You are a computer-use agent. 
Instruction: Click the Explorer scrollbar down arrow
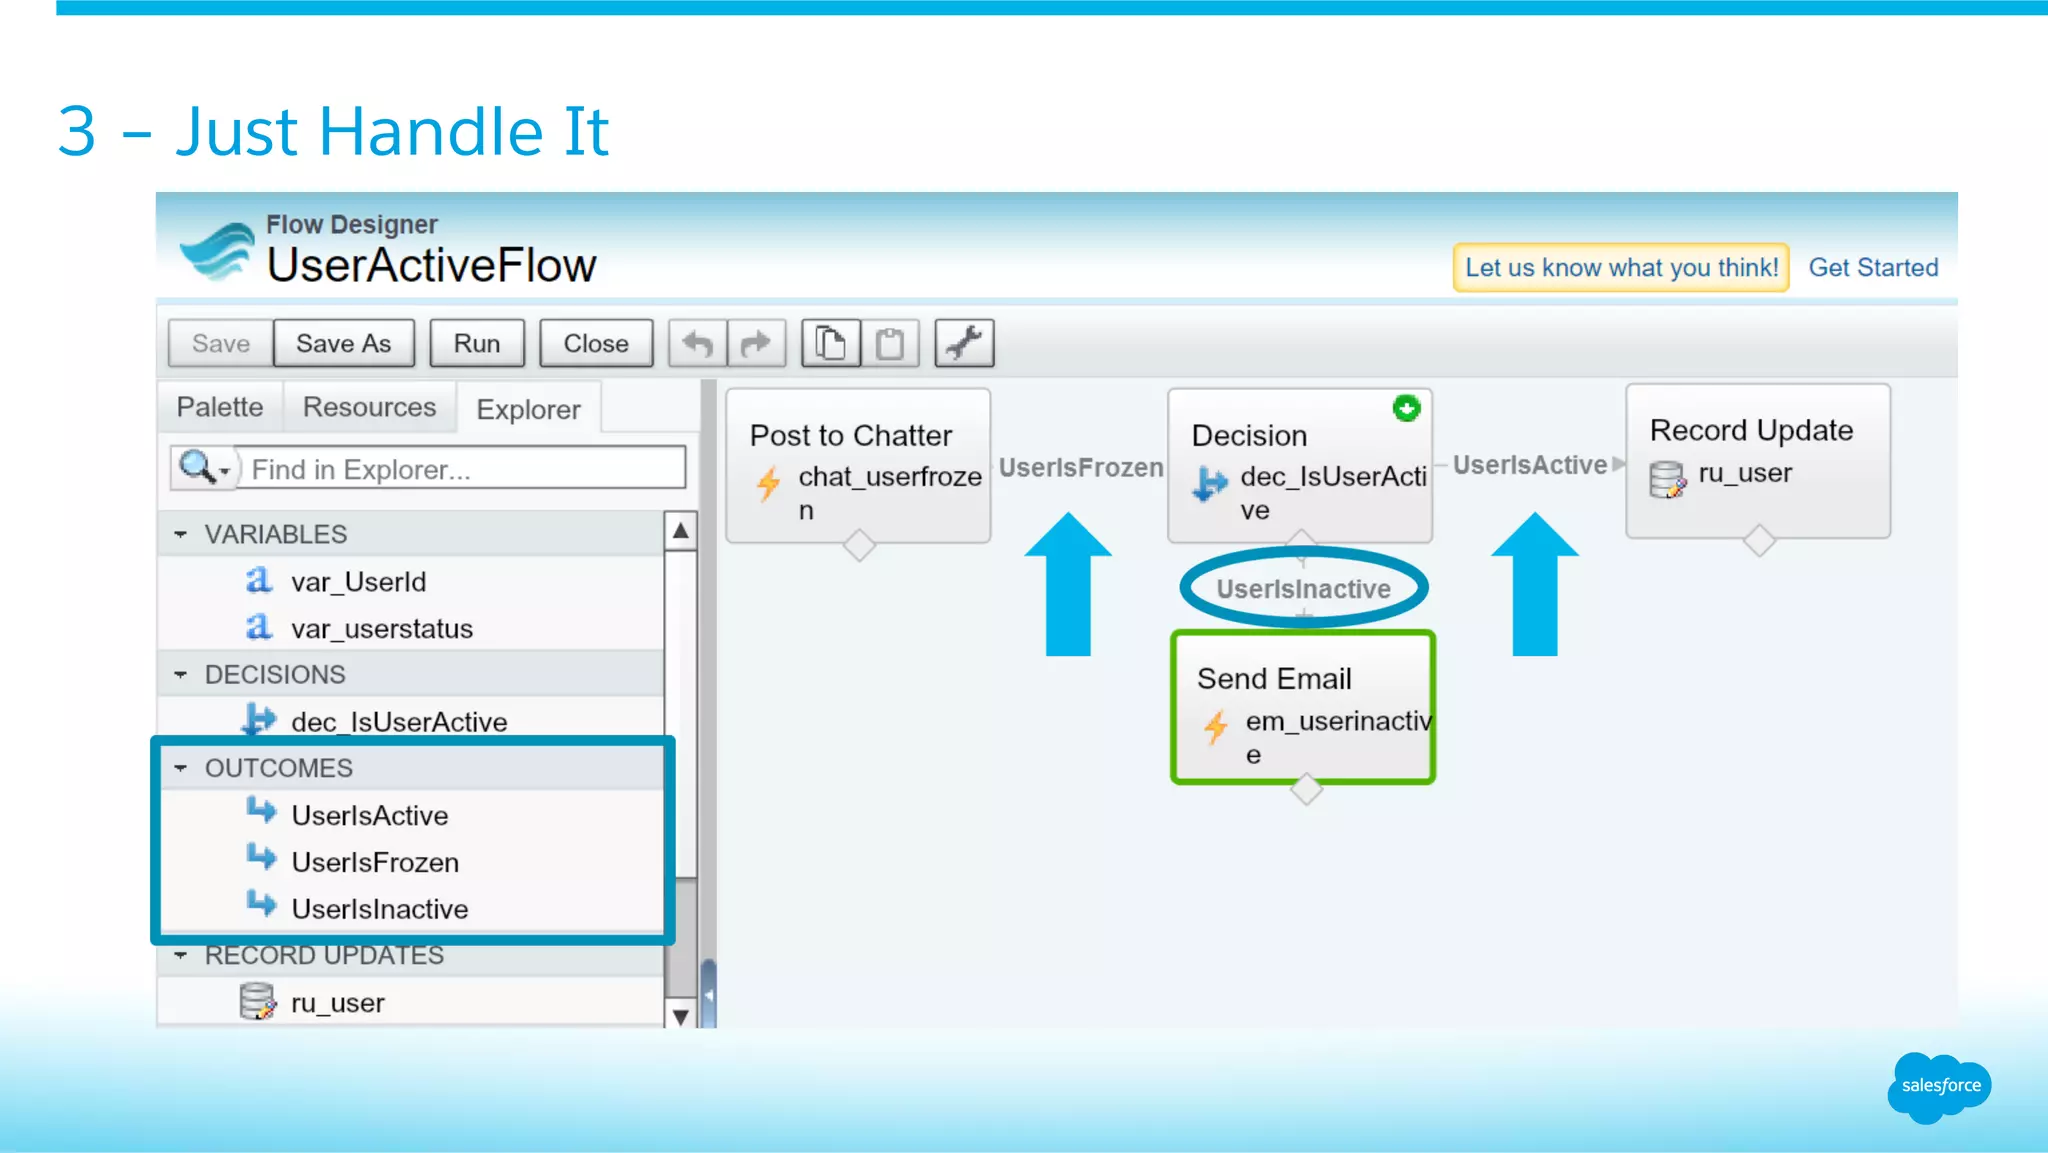click(x=681, y=1017)
